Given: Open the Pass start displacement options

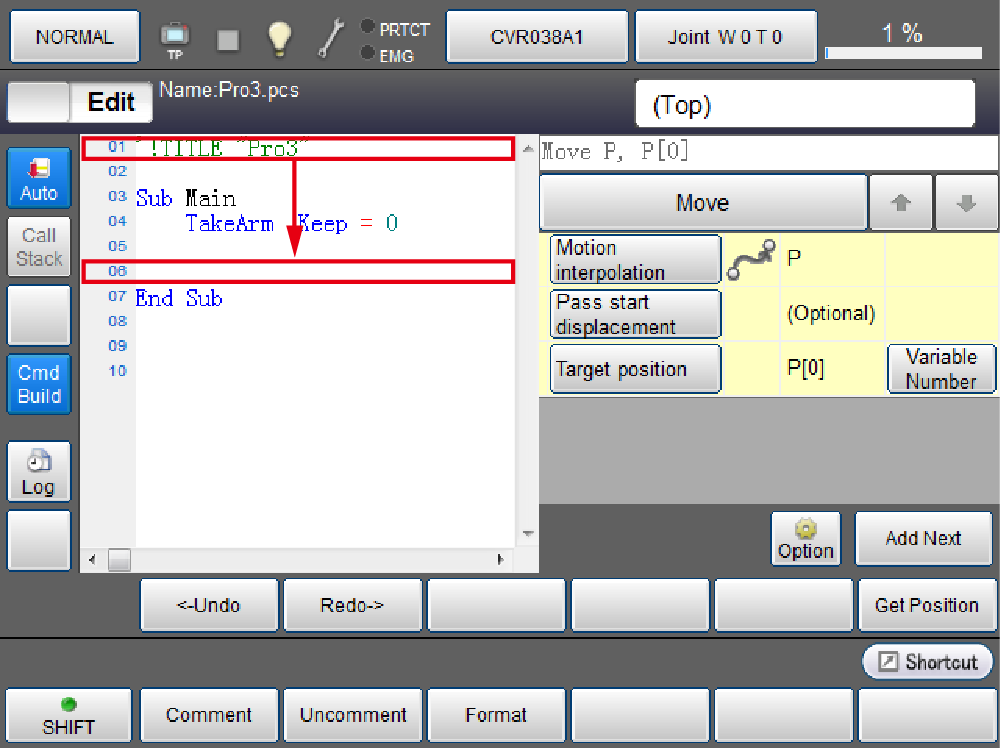Looking at the screenshot, I should click(635, 314).
